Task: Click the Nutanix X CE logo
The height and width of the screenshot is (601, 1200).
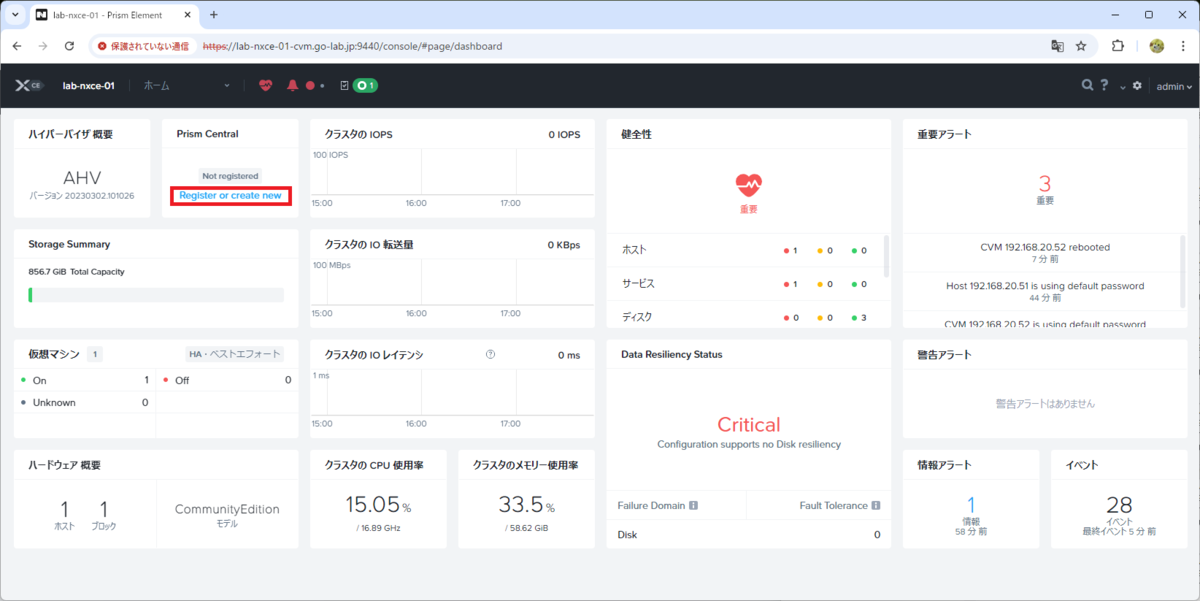Action: click(x=28, y=86)
